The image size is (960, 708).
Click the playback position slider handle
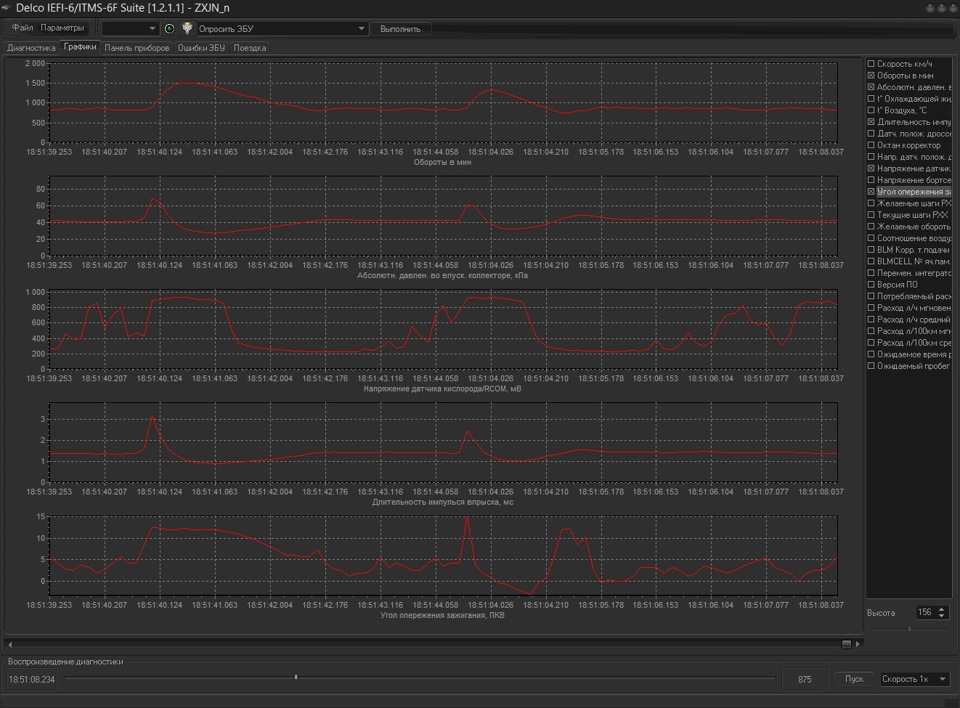[x=296, y=677]
